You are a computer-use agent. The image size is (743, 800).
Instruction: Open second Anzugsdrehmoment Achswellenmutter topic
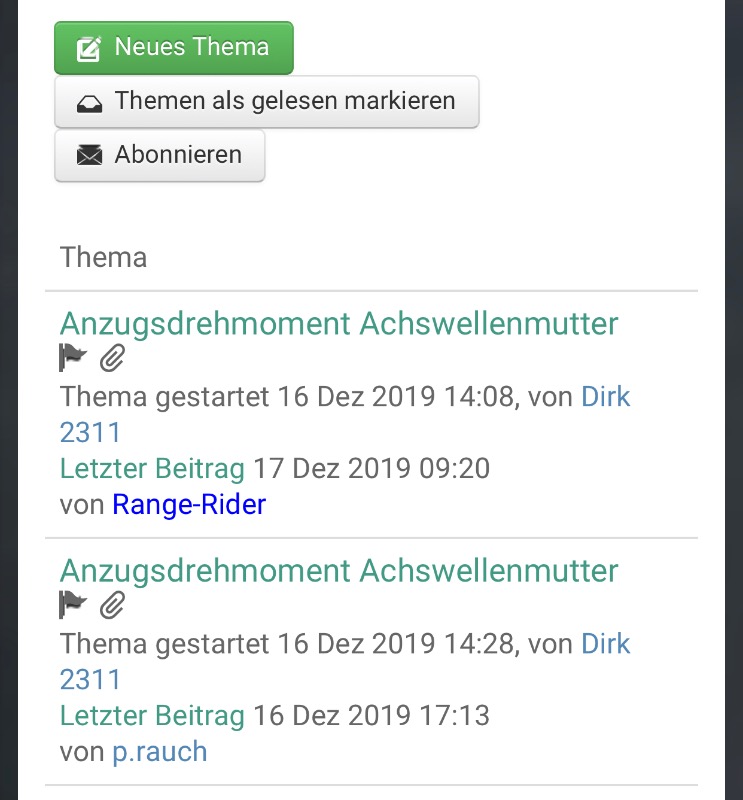coord(339,570)
